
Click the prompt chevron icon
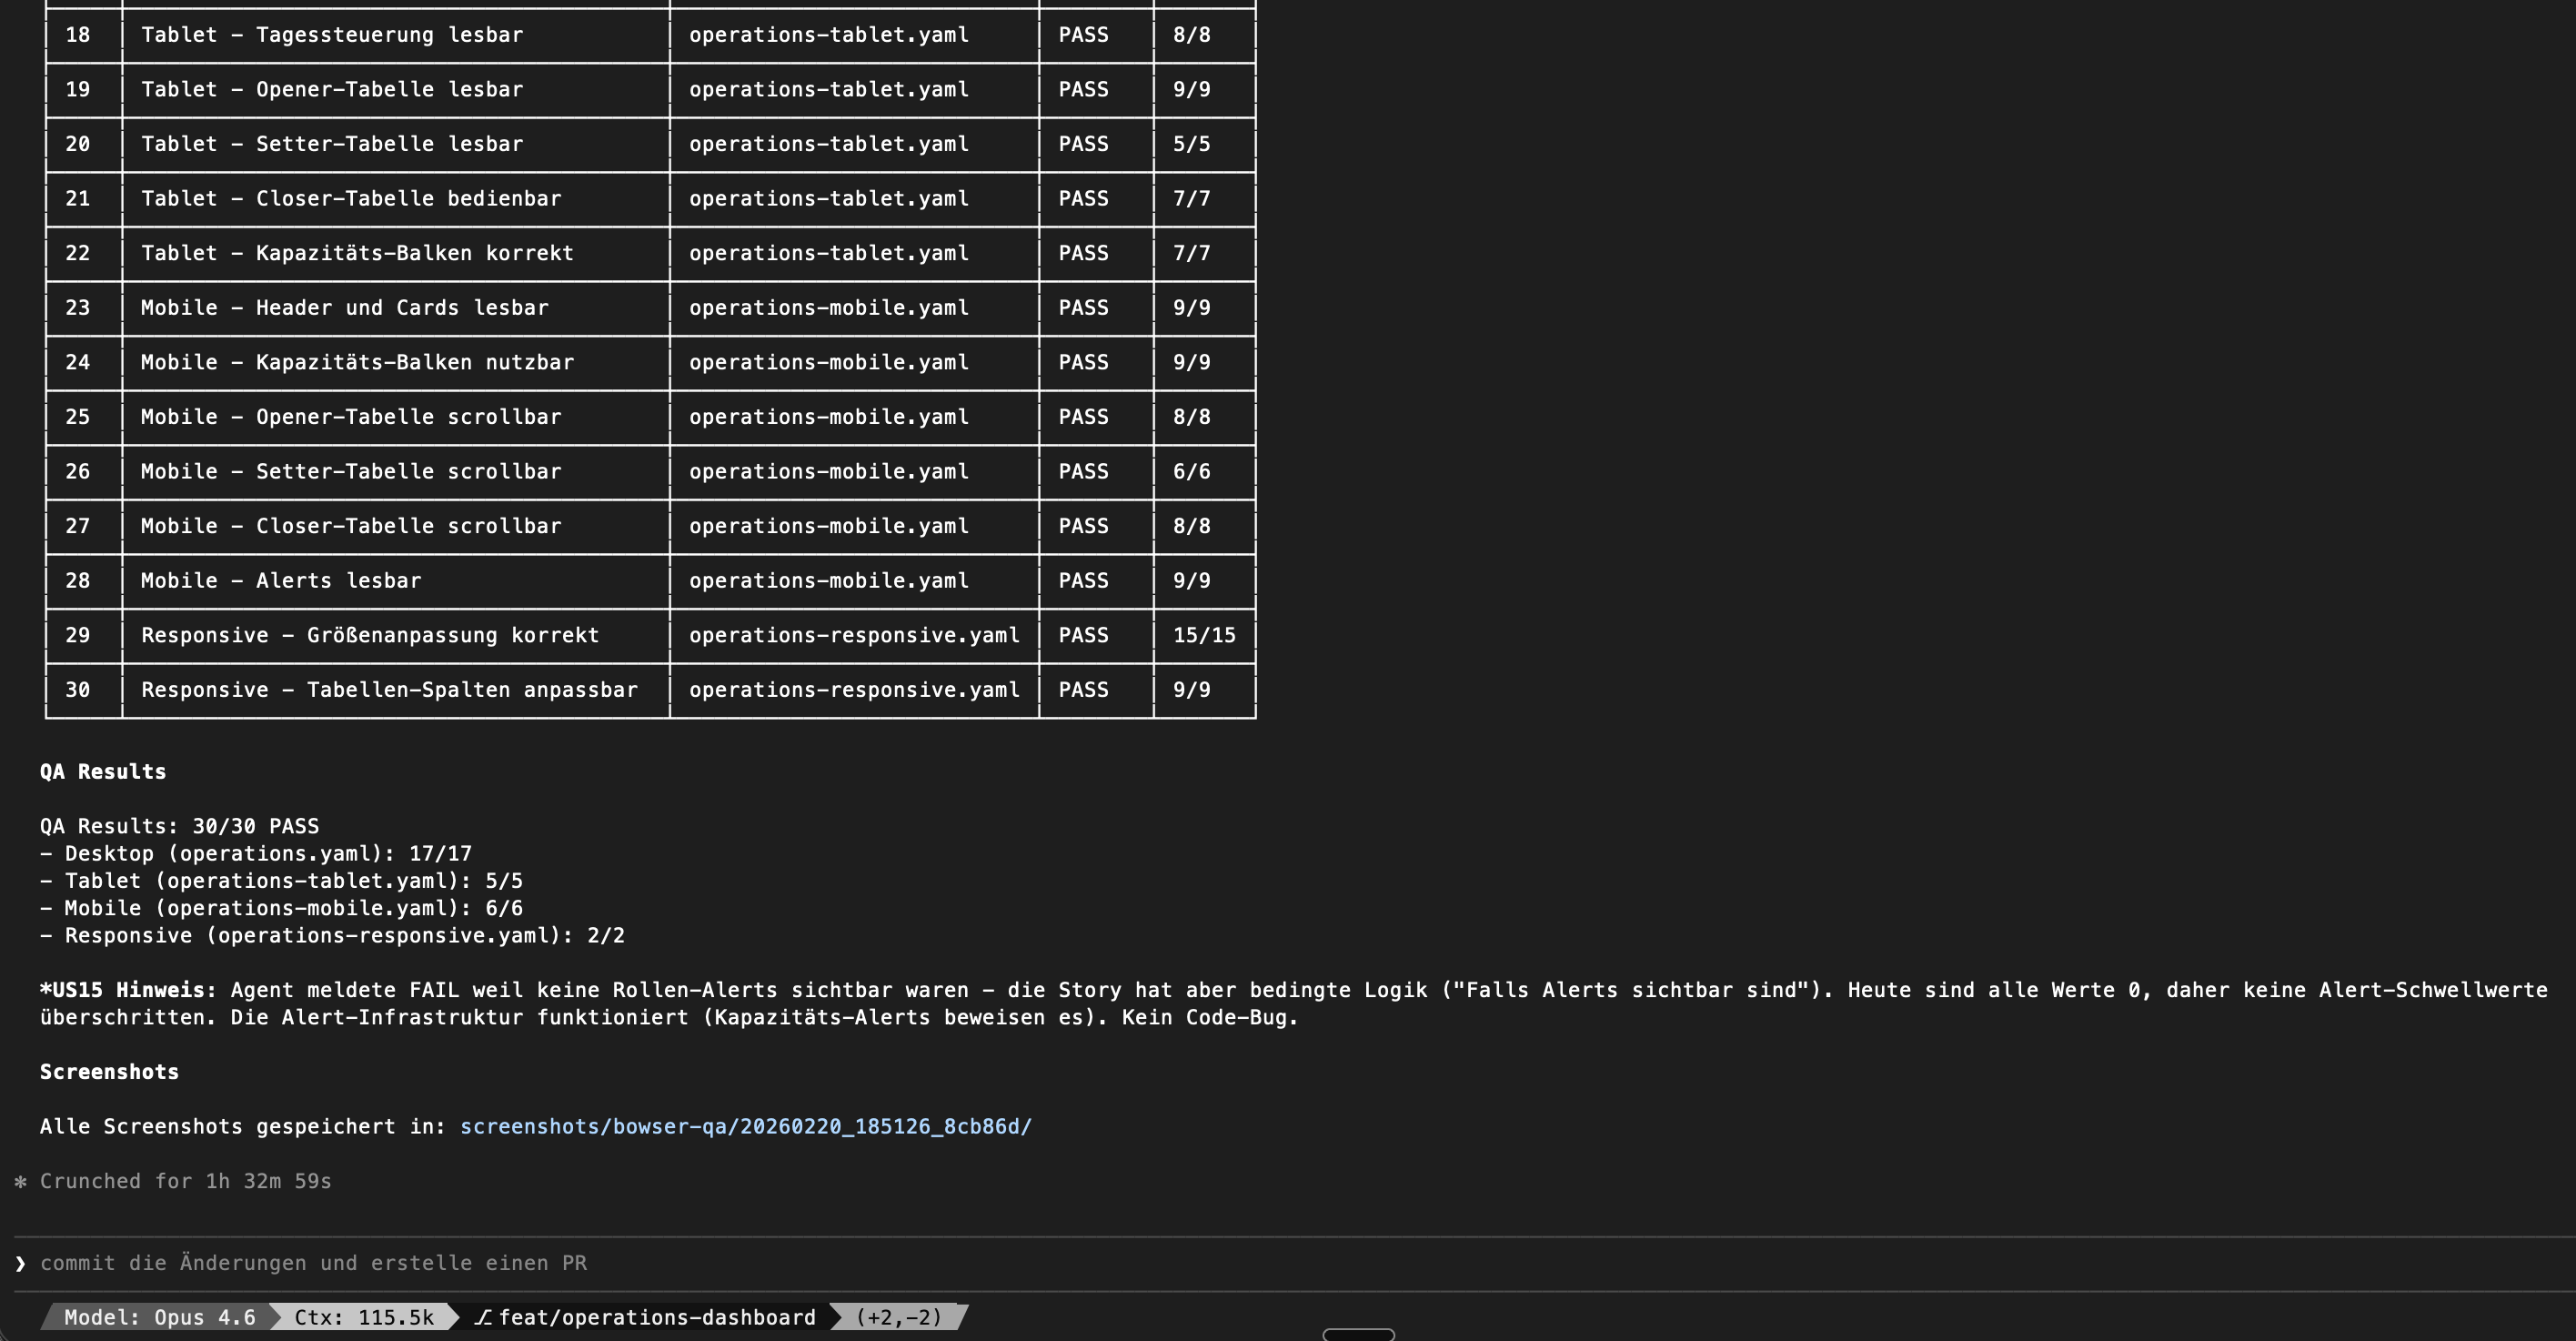point(20,1264)
